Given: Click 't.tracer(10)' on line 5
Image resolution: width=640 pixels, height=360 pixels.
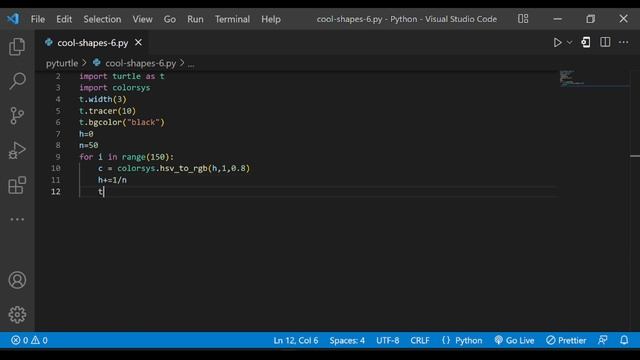Looking at the screenshot, I should (x=107, y=111).
